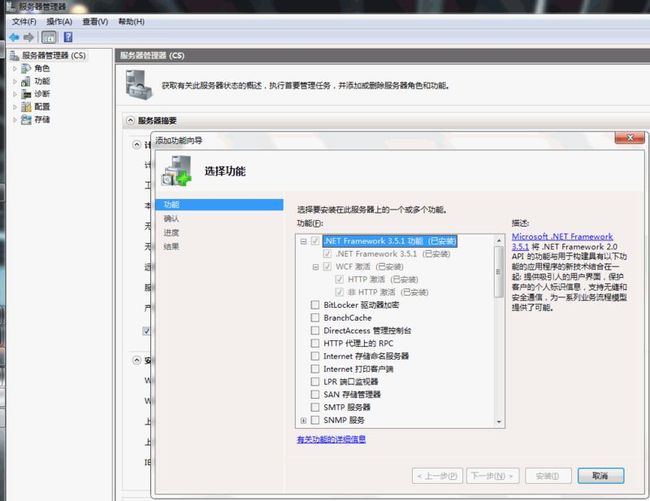The height and width of the screenshot is (501, 650).
Task: Check the DirectAccess 管理控制台 checkbox
Action: 315,331
